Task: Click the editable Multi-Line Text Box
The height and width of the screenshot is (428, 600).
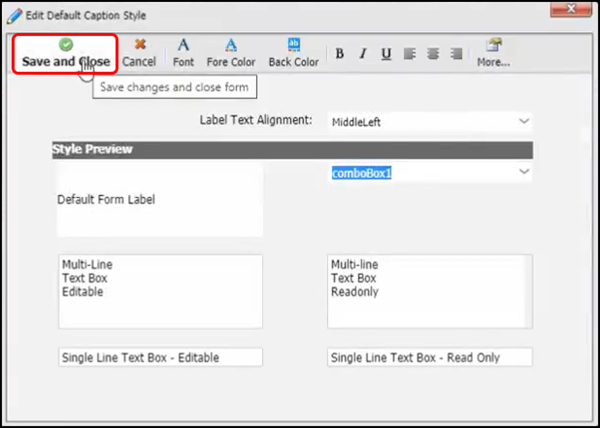Action: 160,290
